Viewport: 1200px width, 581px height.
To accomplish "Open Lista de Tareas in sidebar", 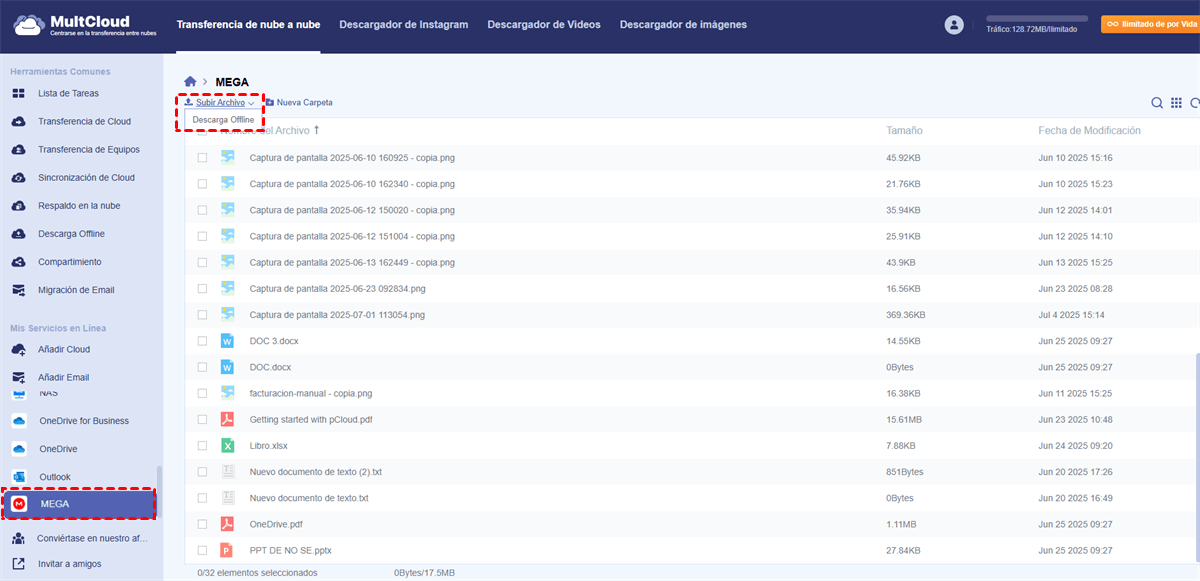I will 69,94.
